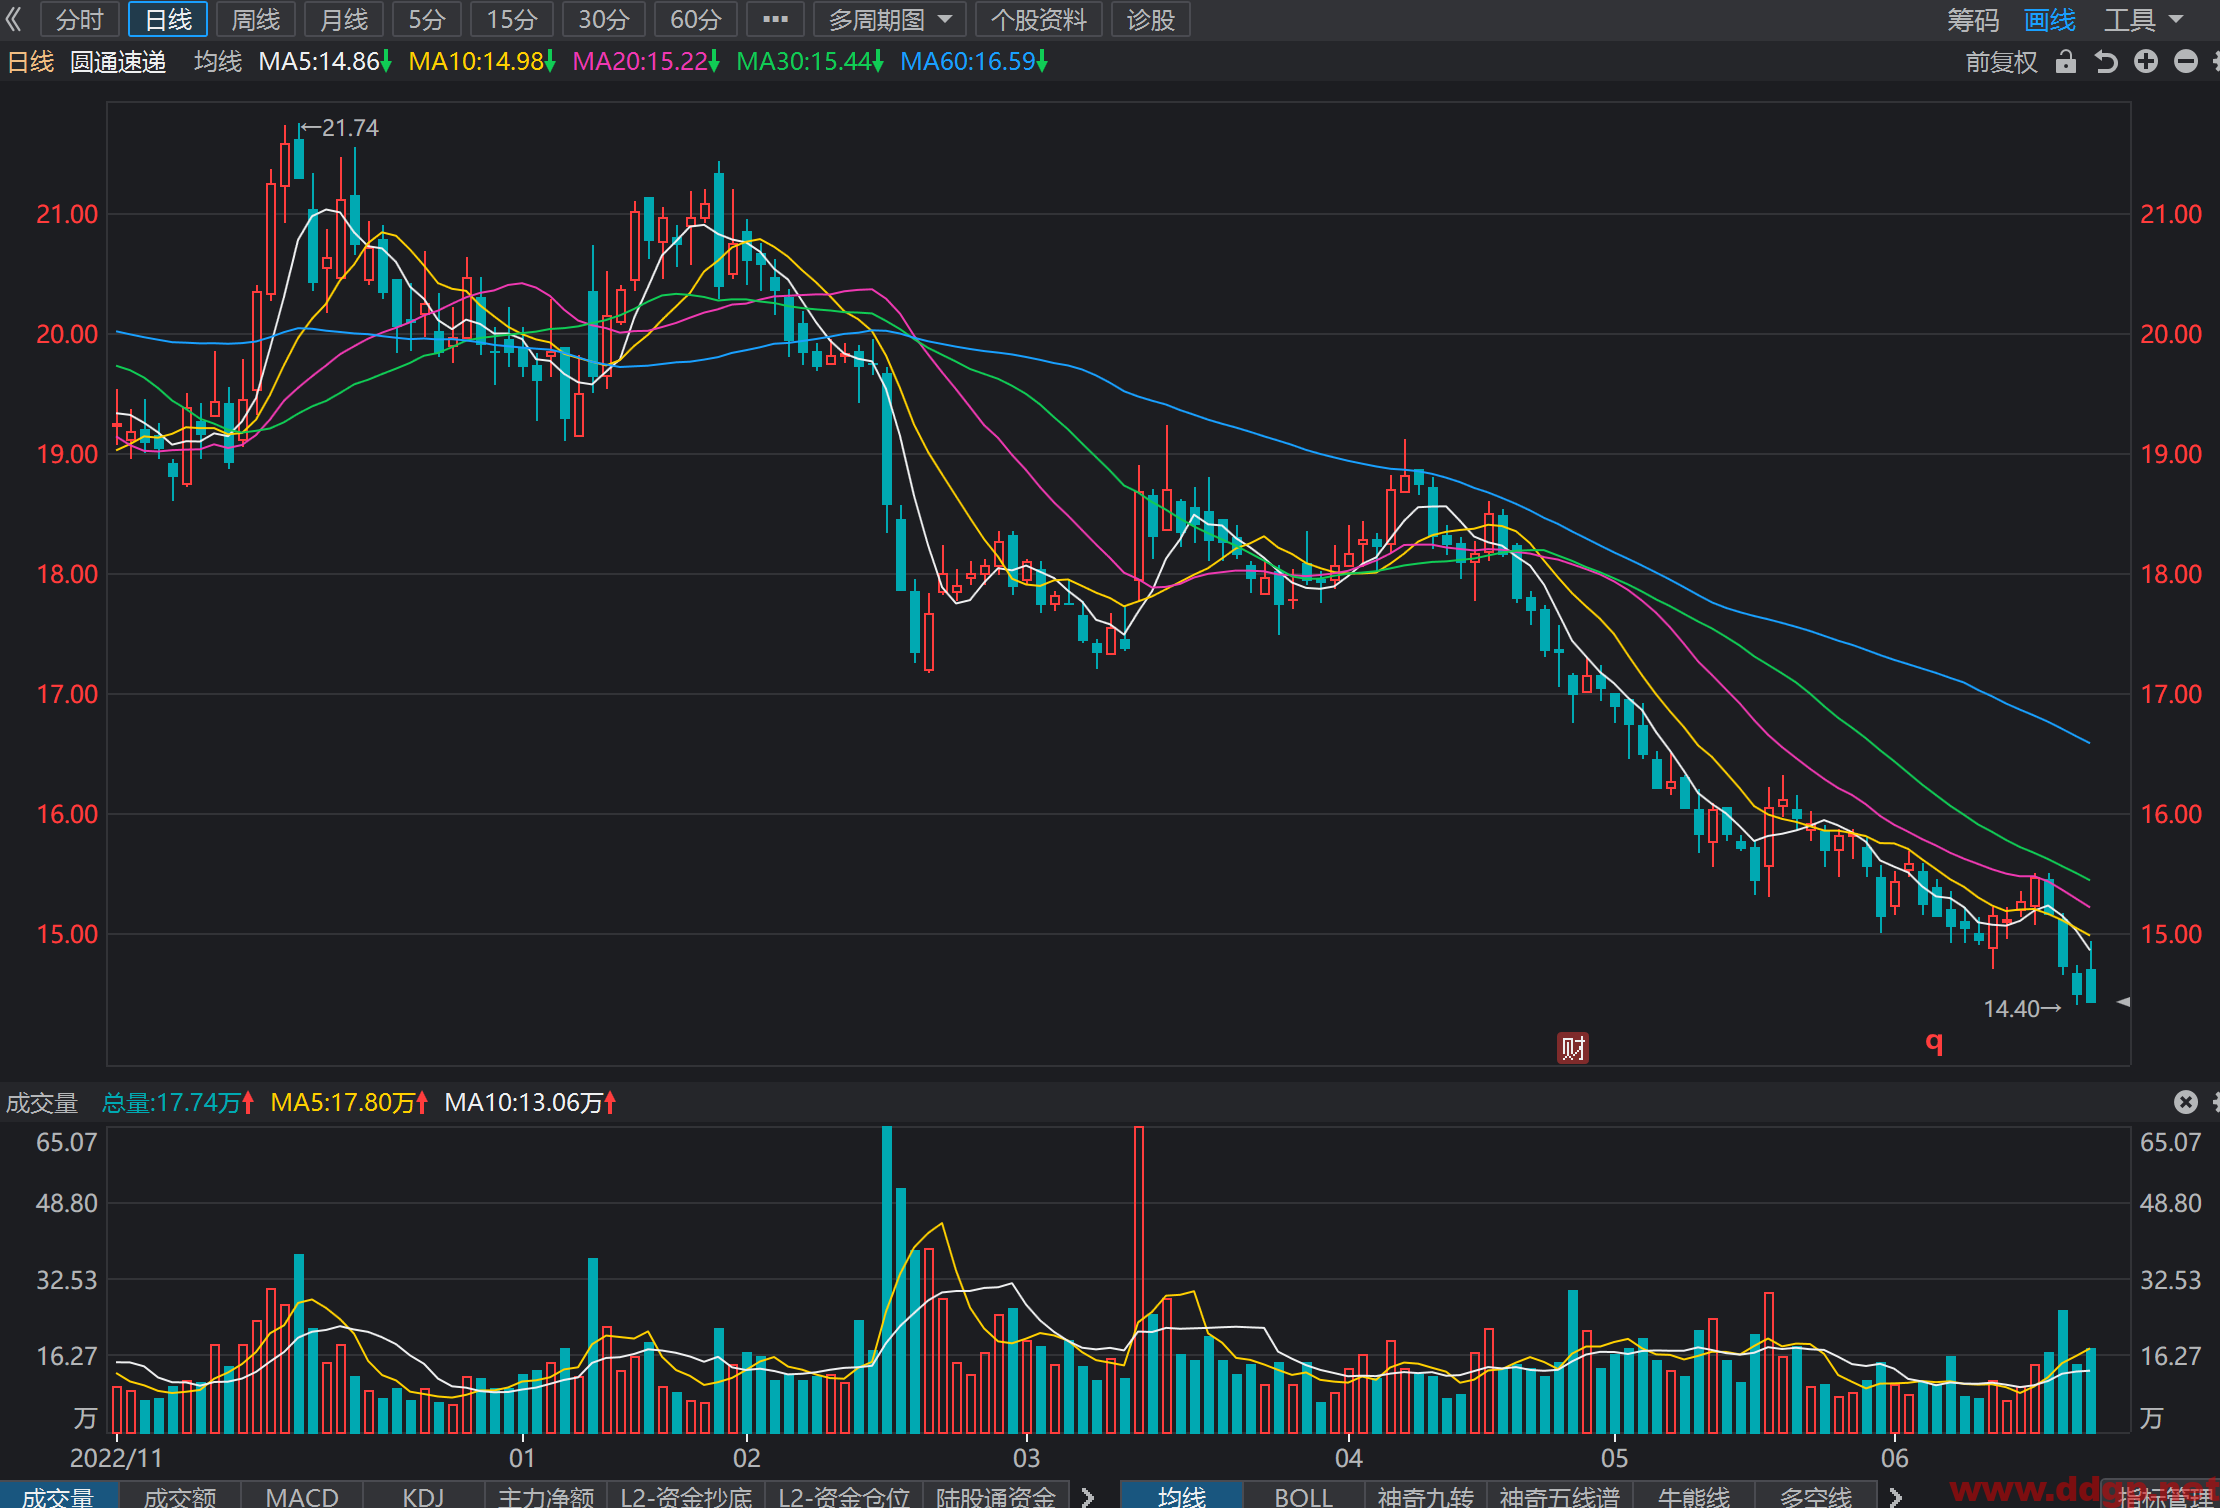Switch to the MACD indicator tab
Viewport: 2220px width, 1508px height.
302,1496
